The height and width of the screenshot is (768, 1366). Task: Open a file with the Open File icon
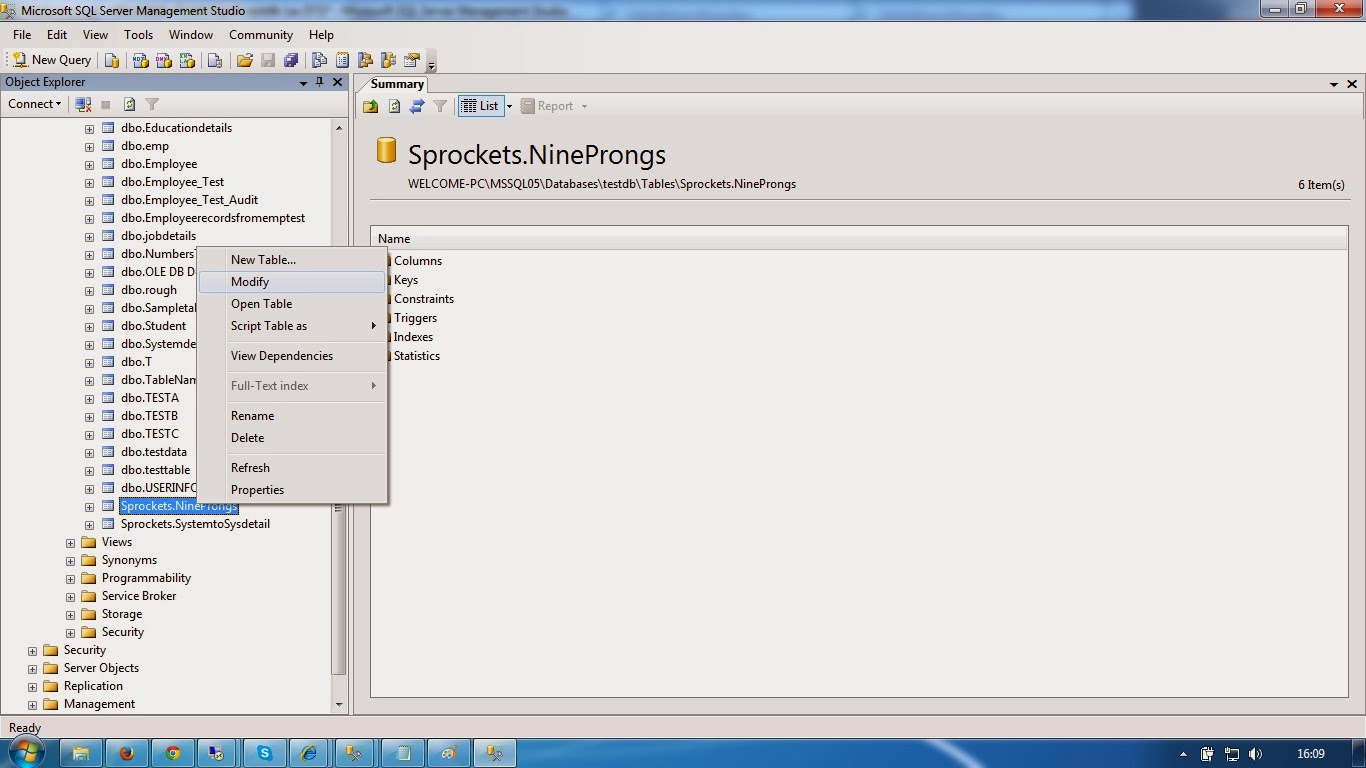click(x=245, y=59)
